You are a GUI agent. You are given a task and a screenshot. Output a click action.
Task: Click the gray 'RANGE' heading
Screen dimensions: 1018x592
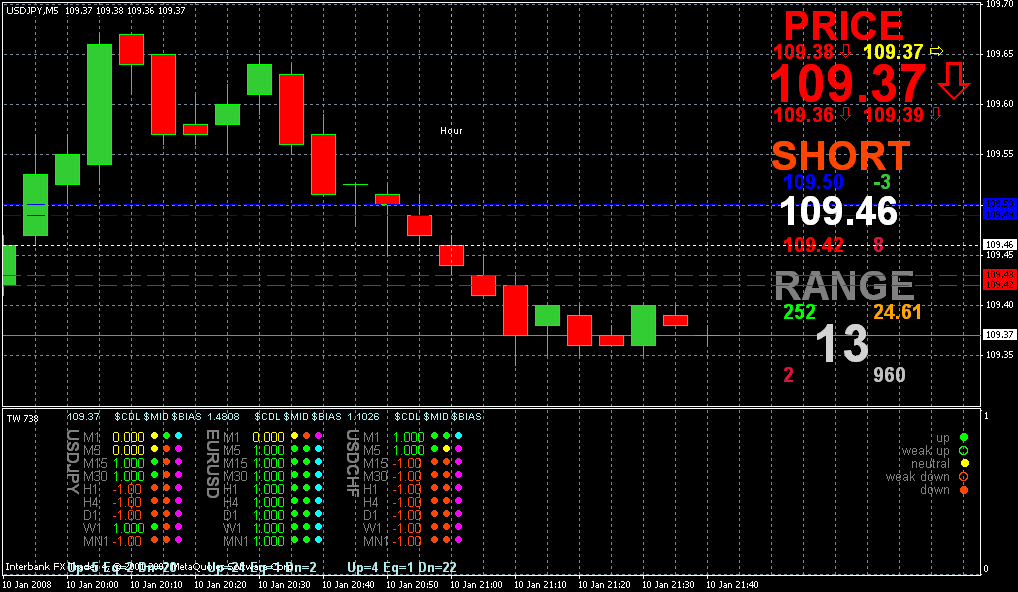844,286
